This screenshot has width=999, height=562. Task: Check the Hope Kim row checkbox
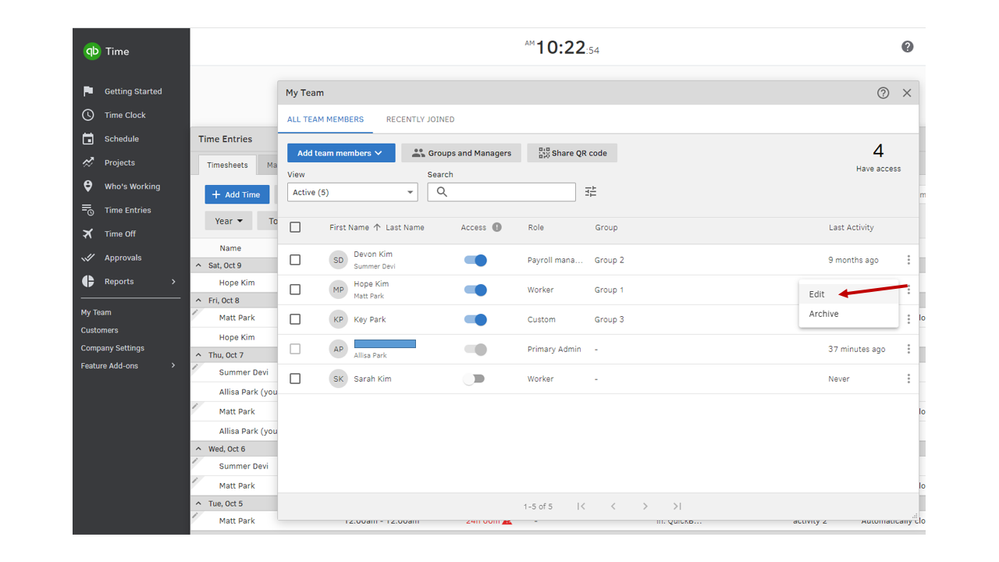pyautogui.click(x=295, y=290)
